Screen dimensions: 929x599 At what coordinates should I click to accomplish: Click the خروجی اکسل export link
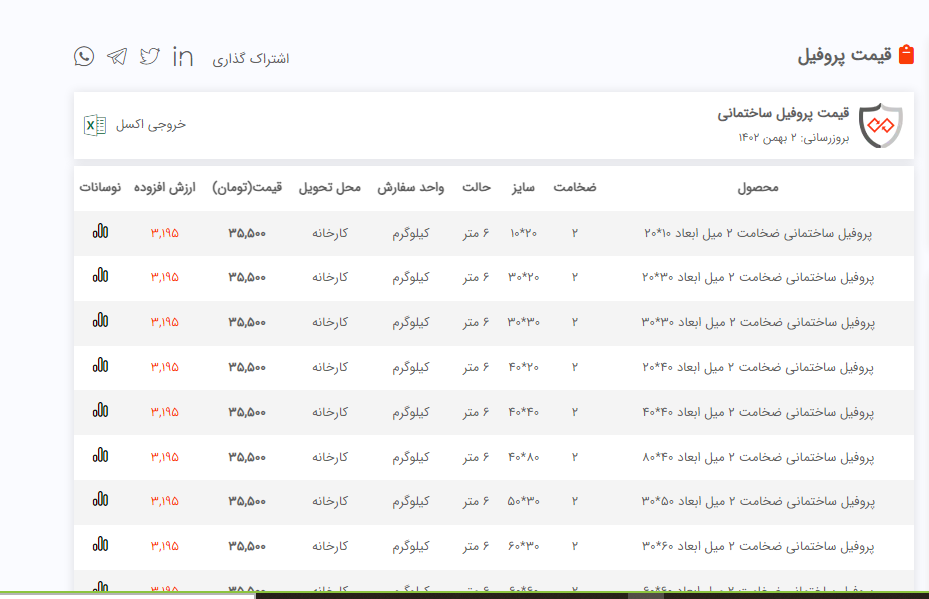[150, 125]
